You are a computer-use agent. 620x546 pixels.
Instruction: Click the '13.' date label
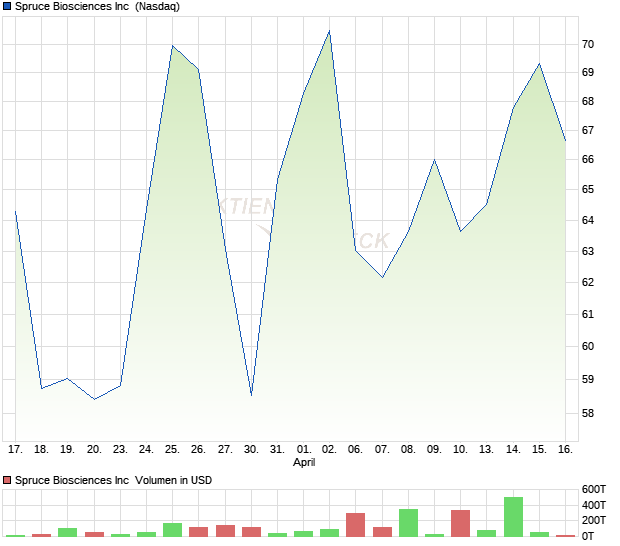pyautogui.click(x=486, y=450)
